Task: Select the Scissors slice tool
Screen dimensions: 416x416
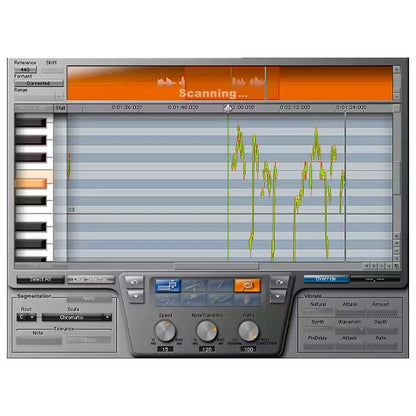Action: (x=194, y=285)
